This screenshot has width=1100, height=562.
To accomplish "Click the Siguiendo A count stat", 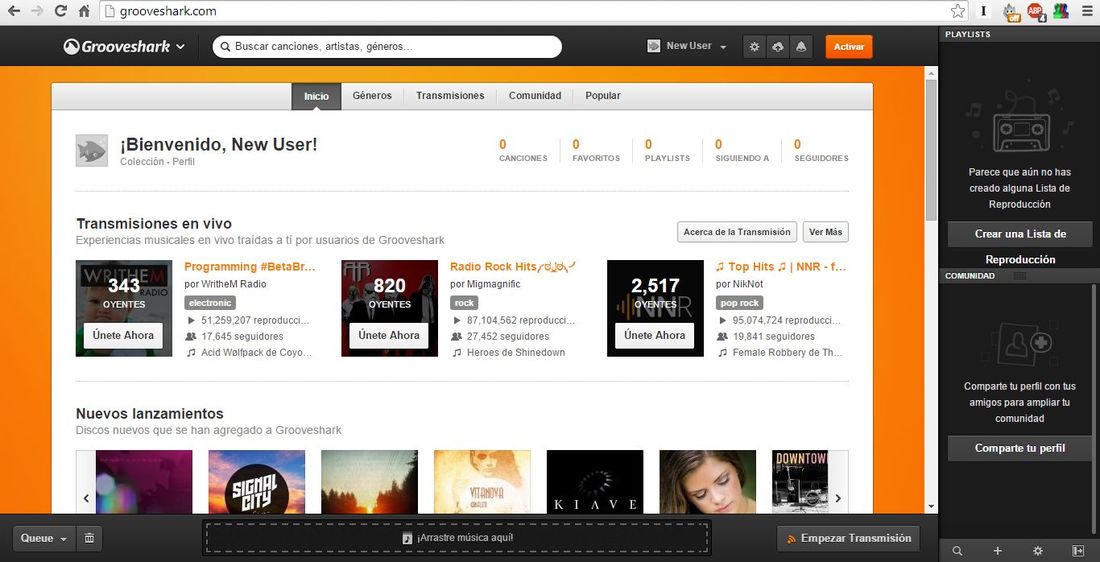I will [x=742, y=150].
